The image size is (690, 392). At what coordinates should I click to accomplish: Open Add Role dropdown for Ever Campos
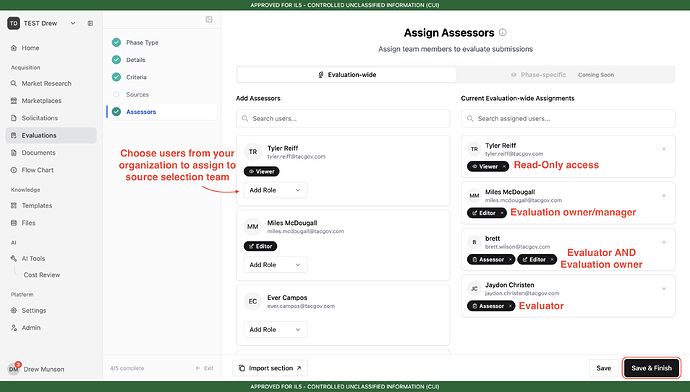275,330
